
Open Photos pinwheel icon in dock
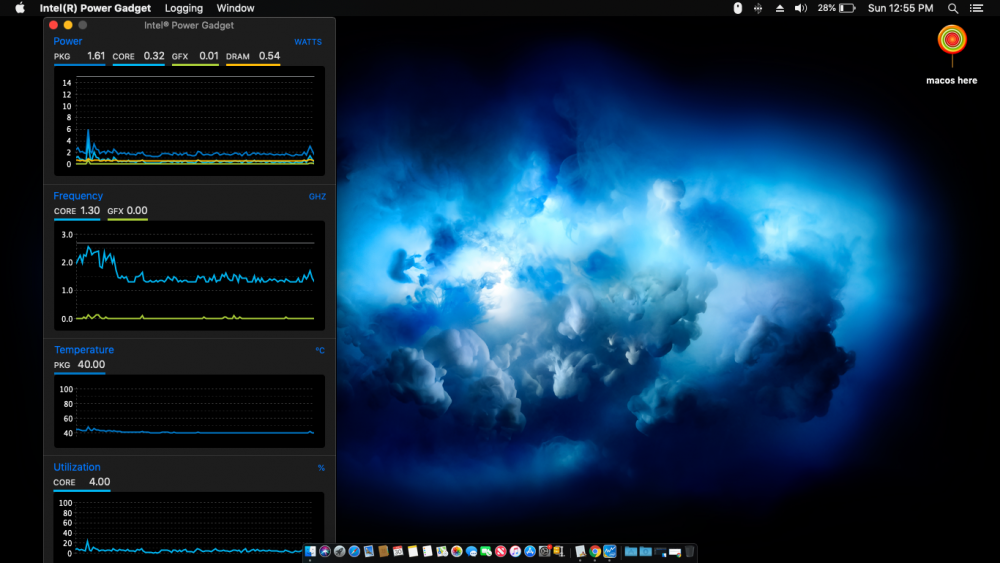pyautogui.click(x=457, y=552)
